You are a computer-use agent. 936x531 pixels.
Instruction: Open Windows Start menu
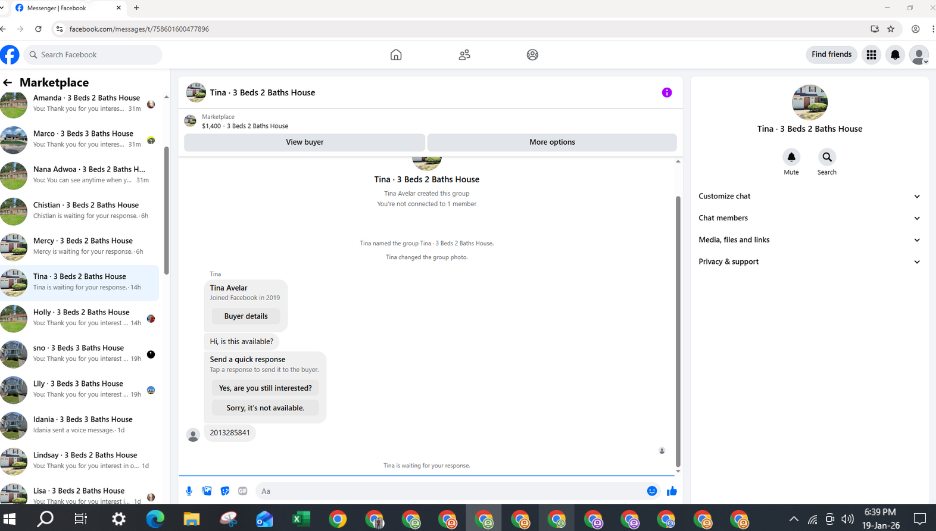click(9, 518)
